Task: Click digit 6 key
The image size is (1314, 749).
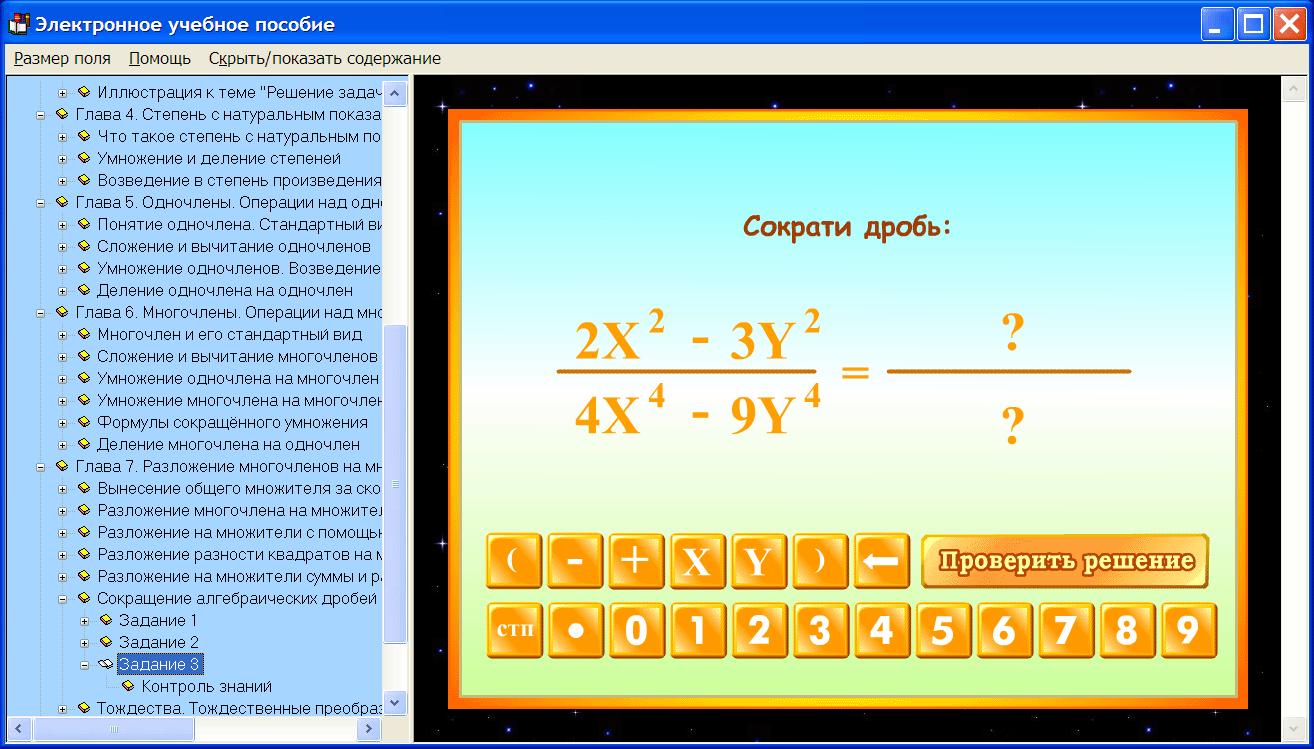Action: coord(1004,630)
